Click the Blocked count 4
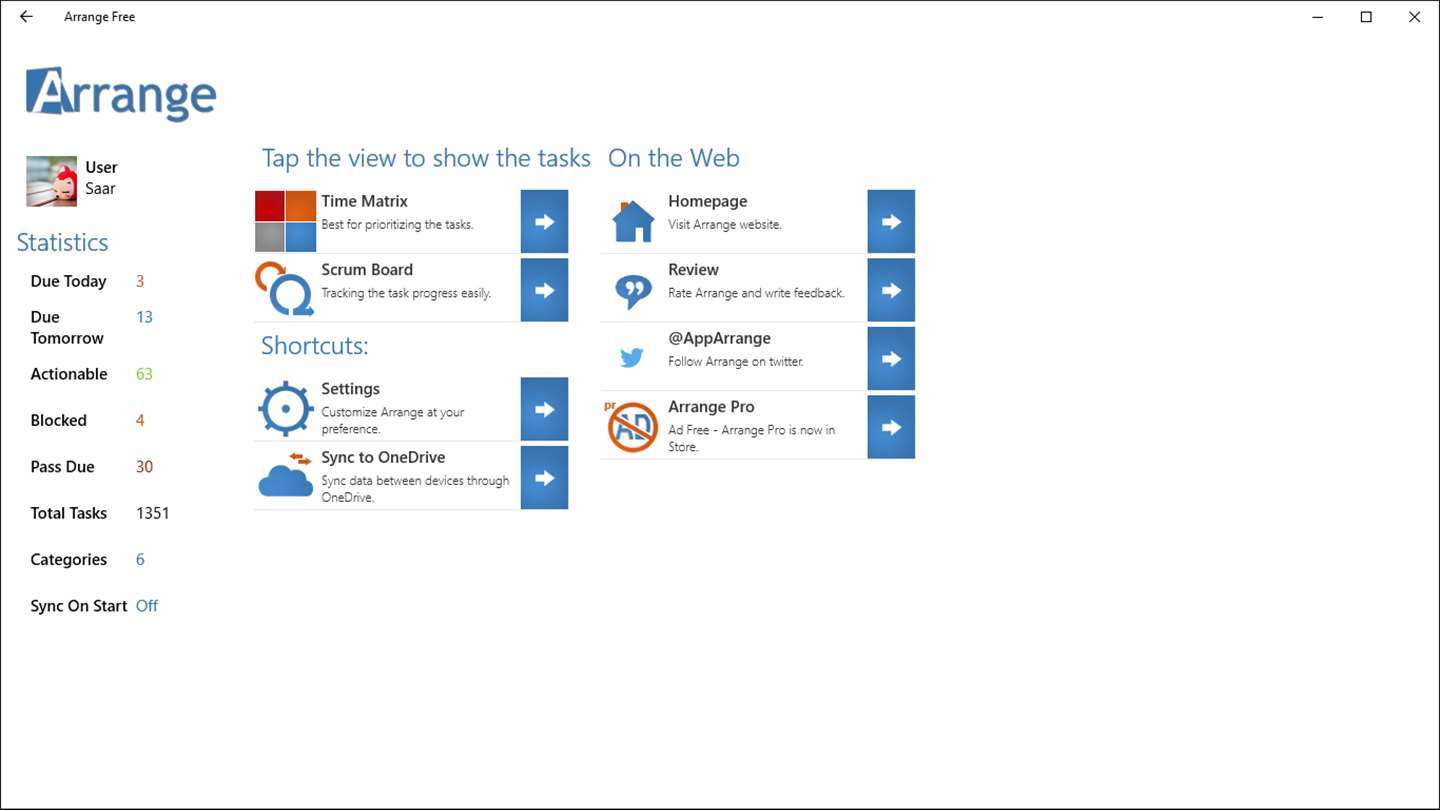Viewport: 1440px width, 810px height. point(140,420)
